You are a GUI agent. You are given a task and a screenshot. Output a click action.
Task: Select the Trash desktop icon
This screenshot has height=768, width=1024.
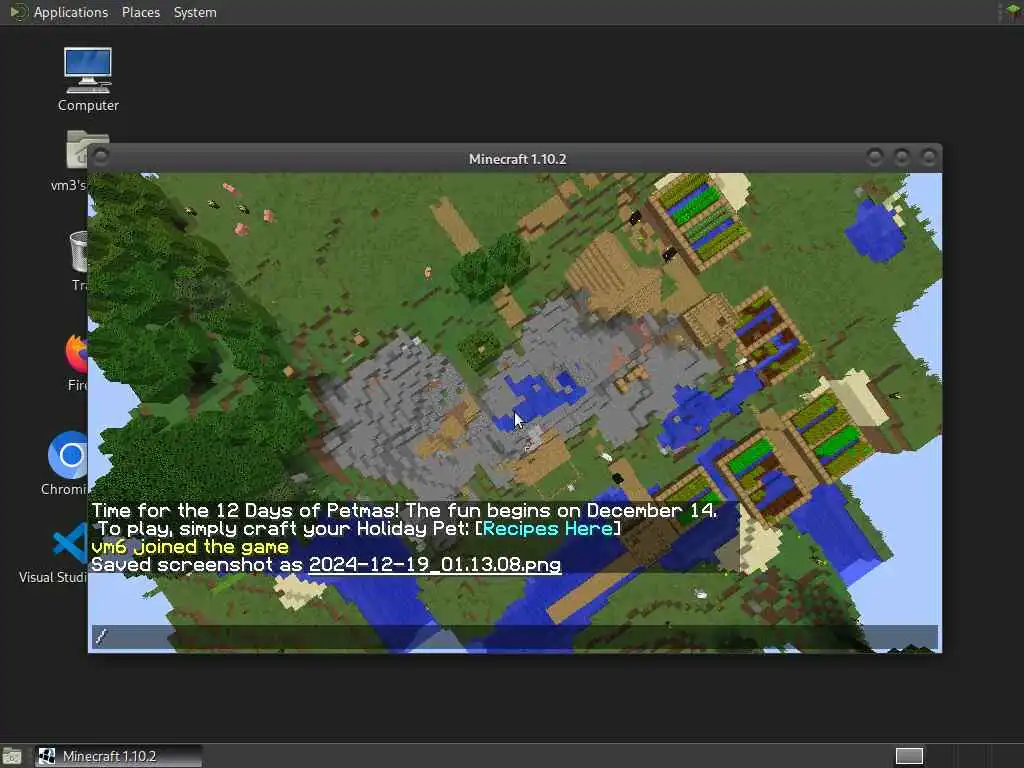78,261
